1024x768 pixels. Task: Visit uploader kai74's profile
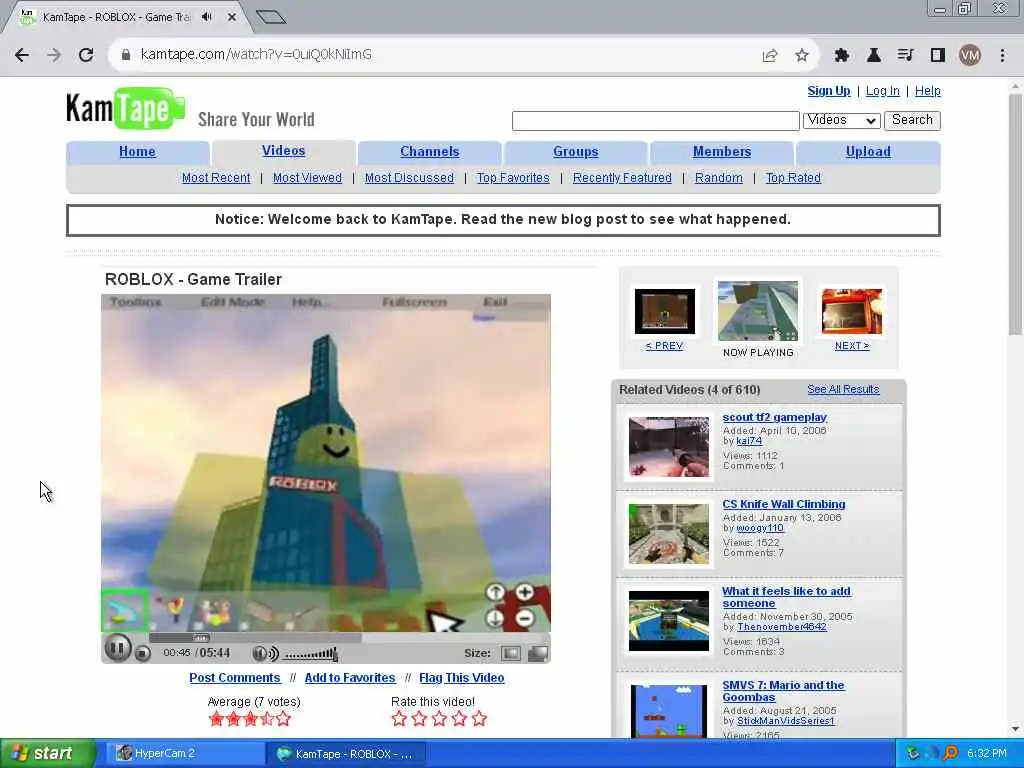(749, 441)
